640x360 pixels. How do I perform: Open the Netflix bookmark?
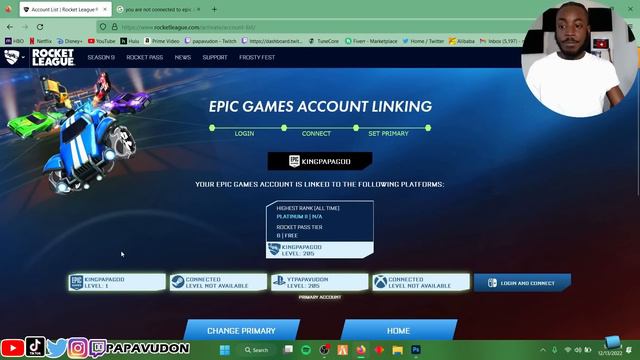40,41
